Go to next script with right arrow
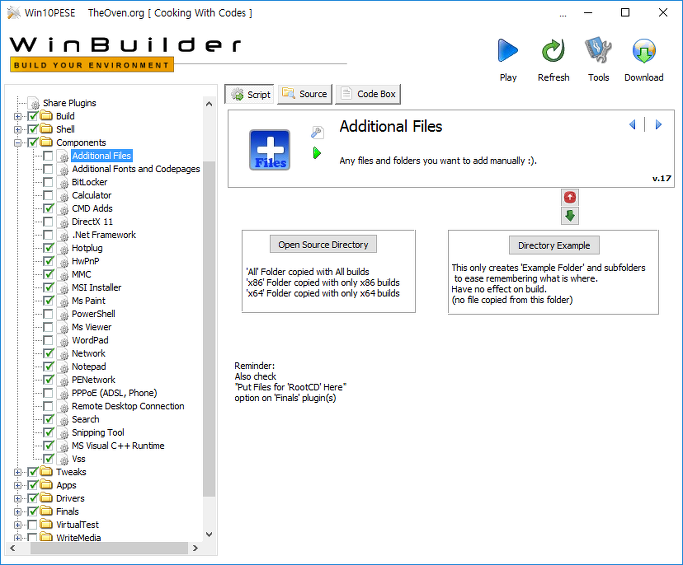 [658, 125]
